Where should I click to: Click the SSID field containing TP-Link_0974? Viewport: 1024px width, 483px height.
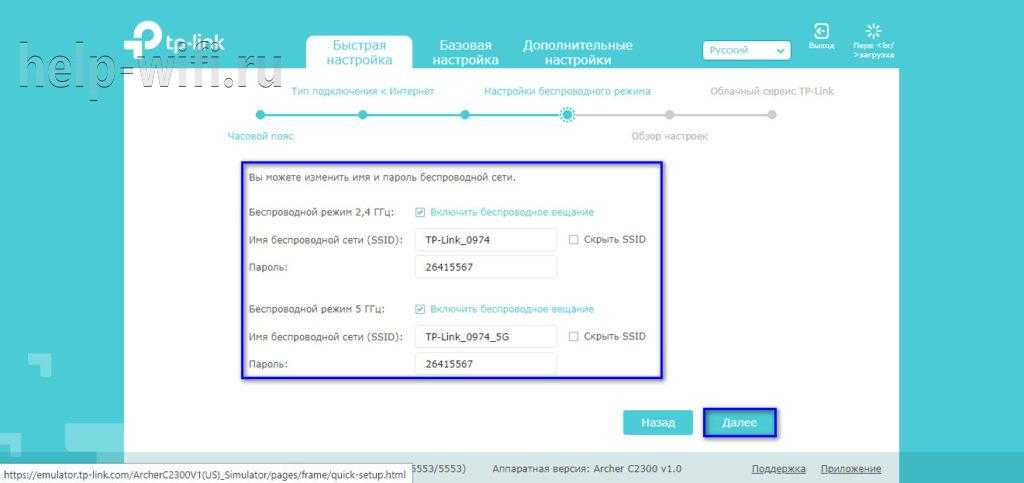pyautogui.click(x=486, y=240)
